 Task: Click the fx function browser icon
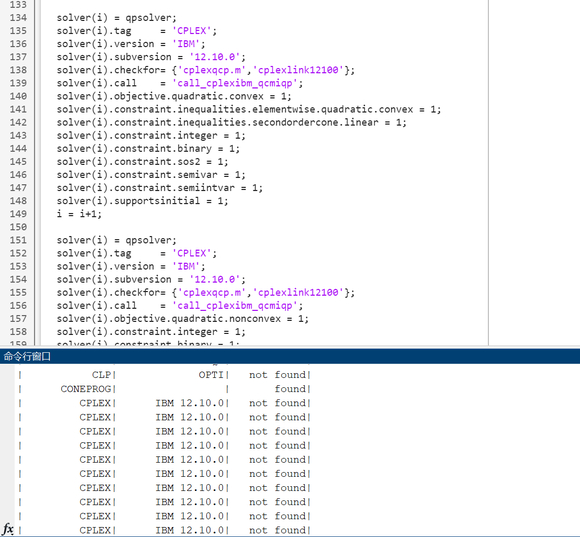point(8,529)
